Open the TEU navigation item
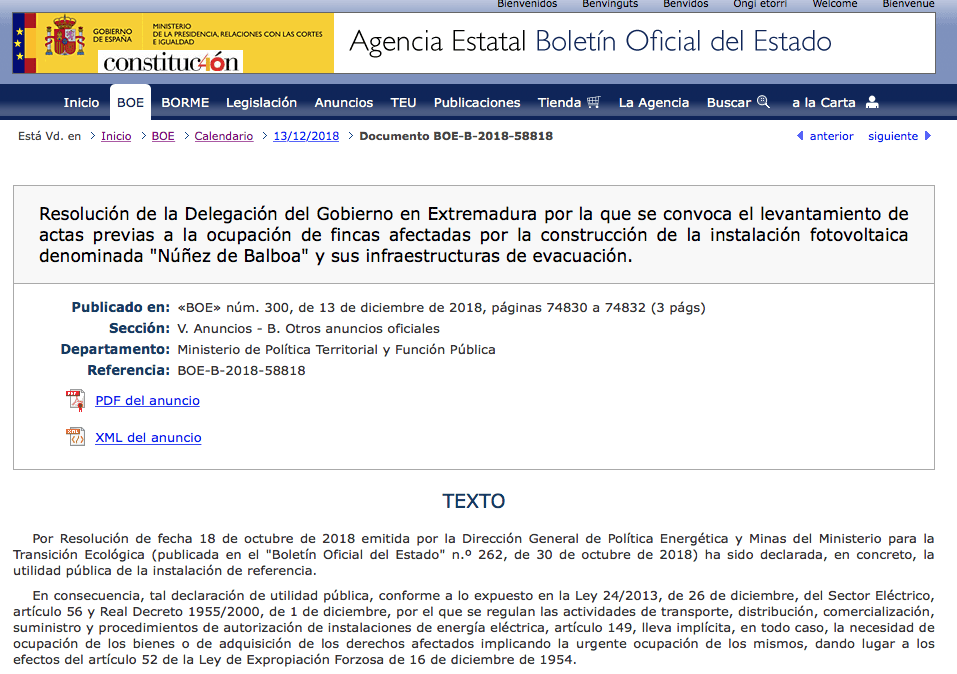This screenshot has height=674, width=957. (x=403, y=103)
